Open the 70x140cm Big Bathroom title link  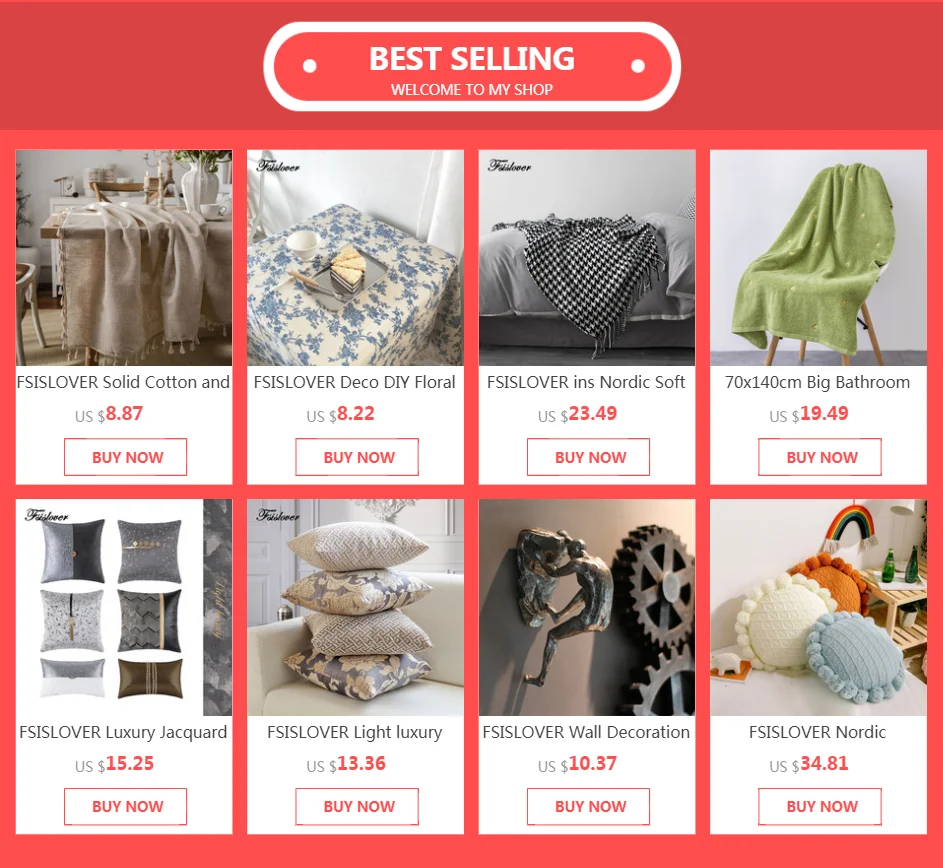817,383
